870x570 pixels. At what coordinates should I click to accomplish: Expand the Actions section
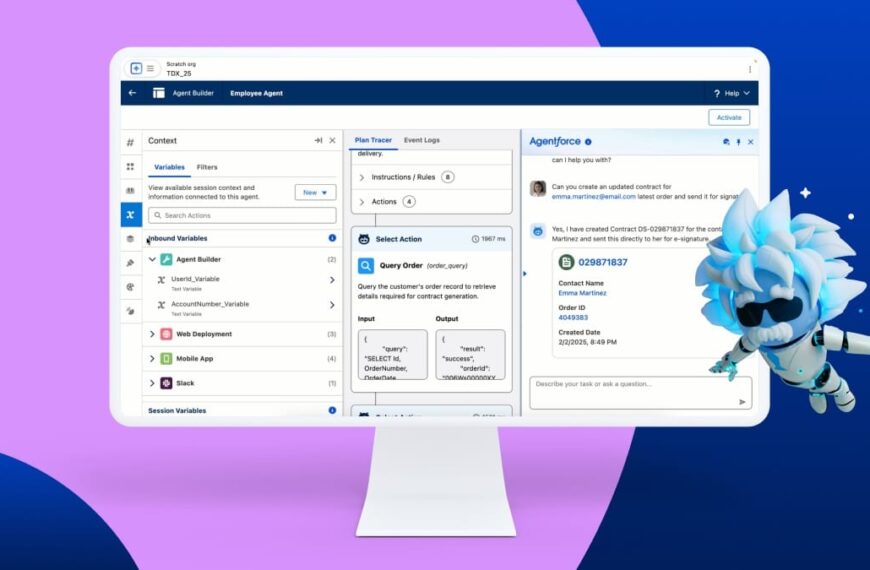362,202
